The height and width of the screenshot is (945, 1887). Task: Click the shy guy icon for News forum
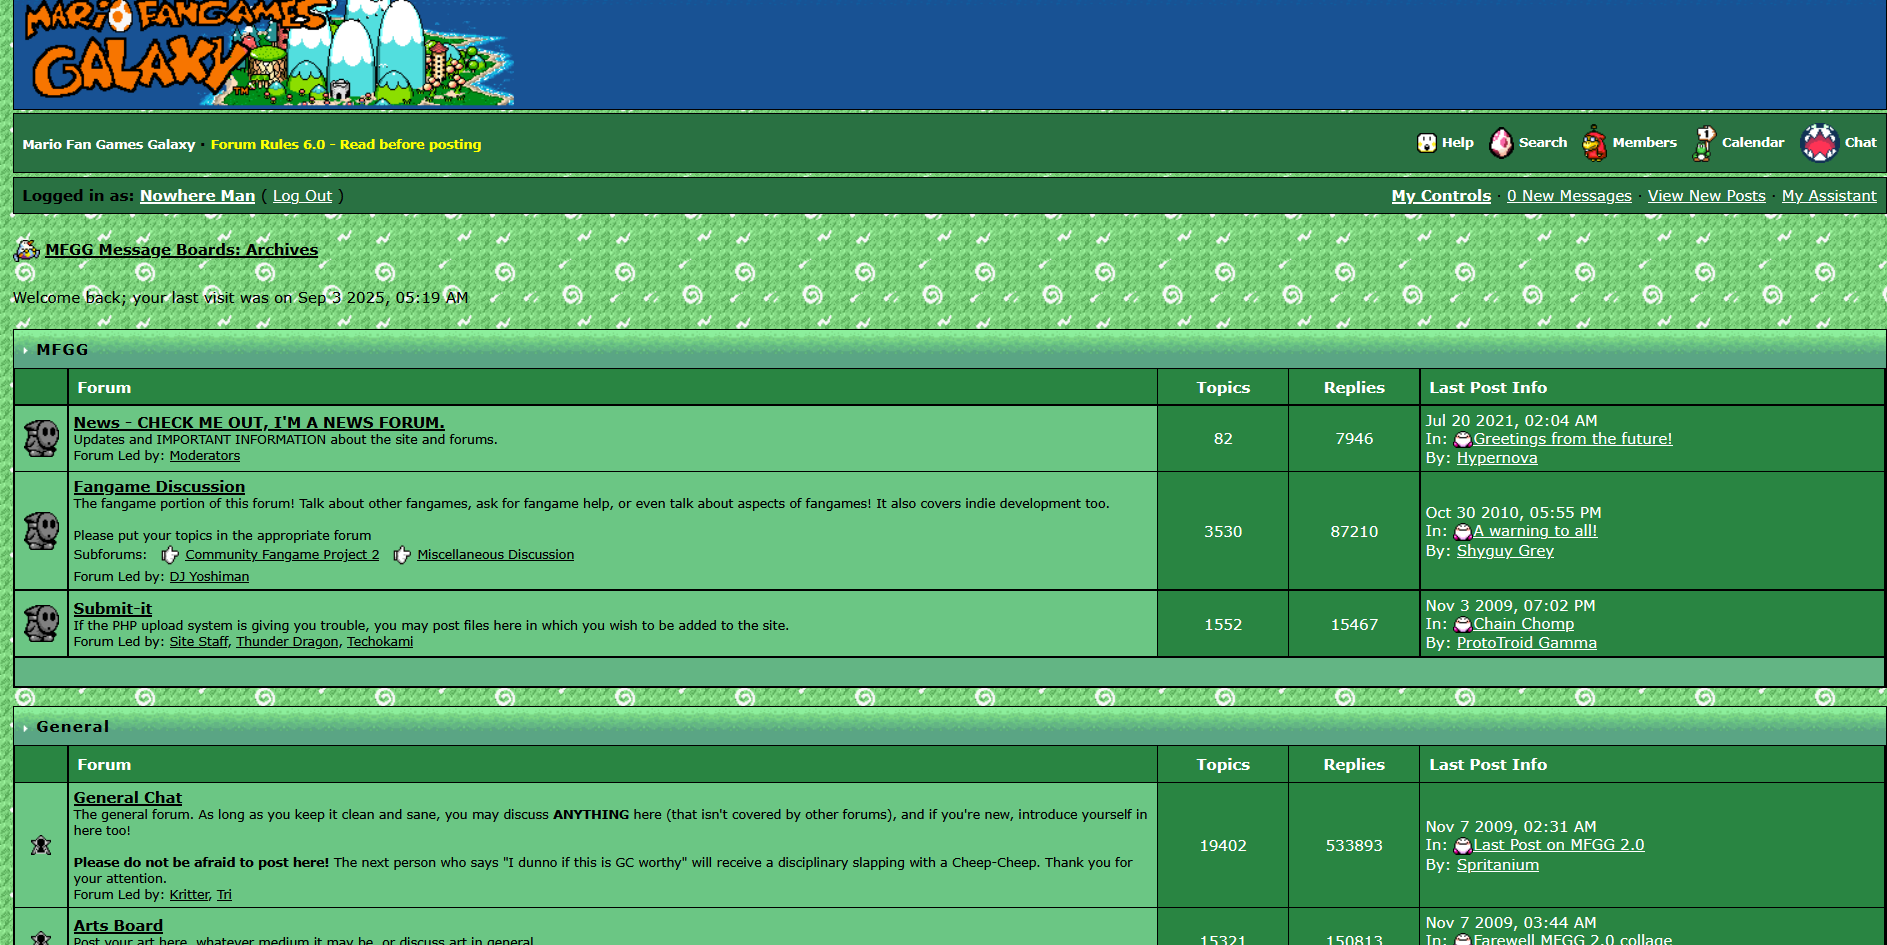point(42,438)
